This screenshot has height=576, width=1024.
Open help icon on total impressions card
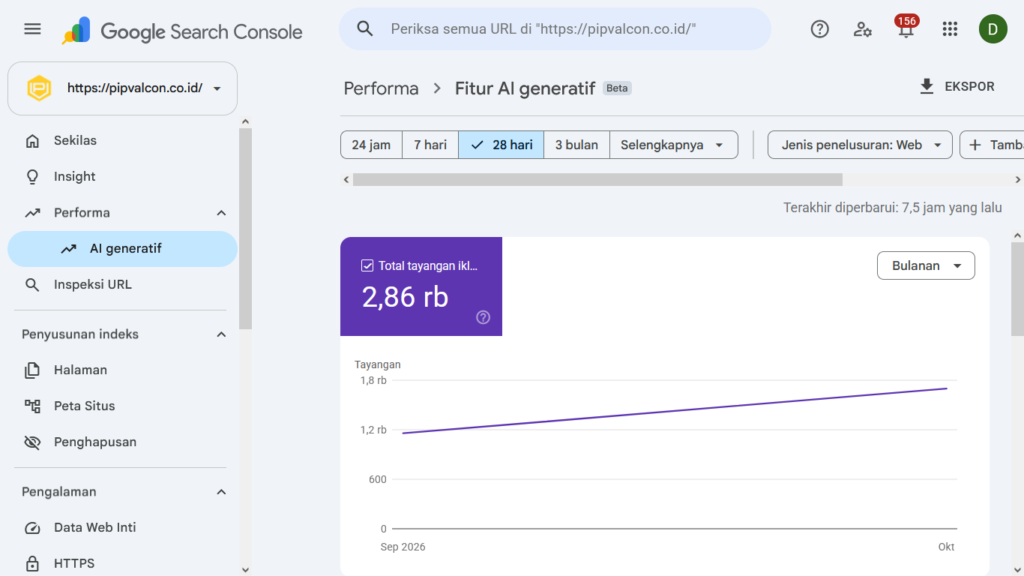click(483, 317)
